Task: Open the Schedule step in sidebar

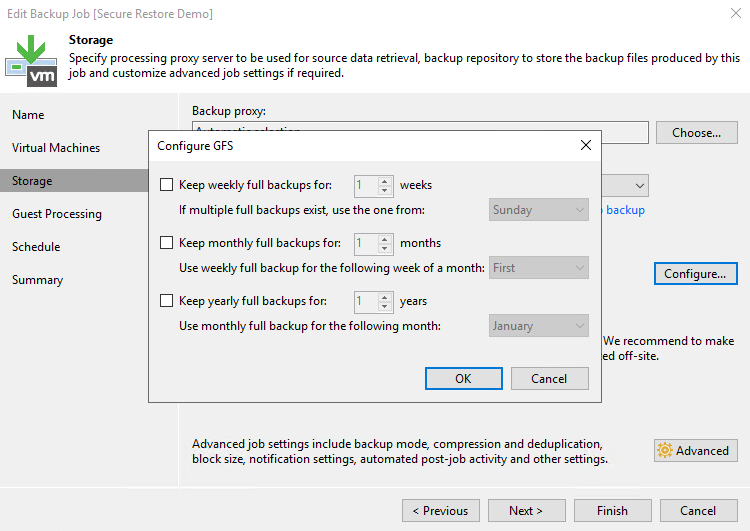Action: (x=36, y=247)
